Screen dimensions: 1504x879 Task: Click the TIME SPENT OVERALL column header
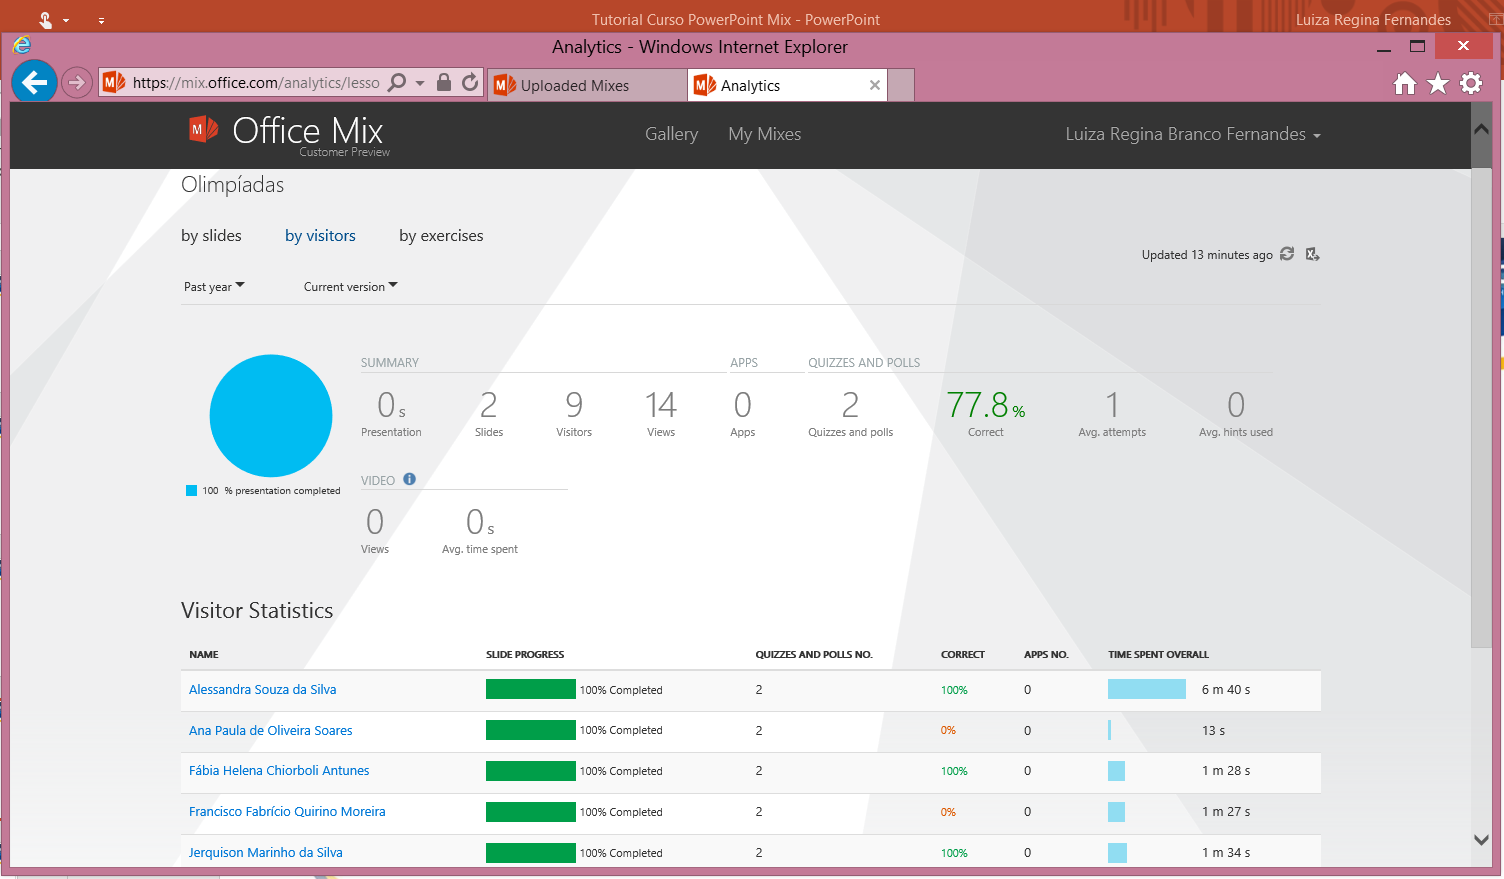(x=1158, y=654)
